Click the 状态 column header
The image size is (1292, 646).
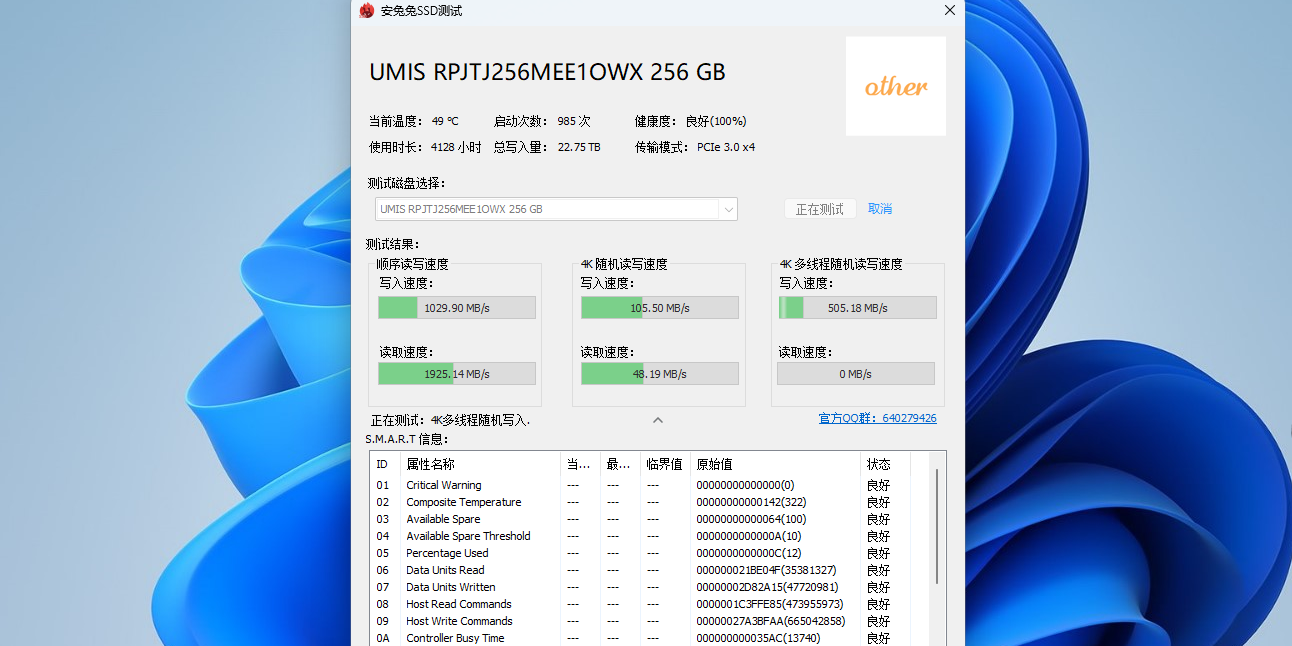885,464
